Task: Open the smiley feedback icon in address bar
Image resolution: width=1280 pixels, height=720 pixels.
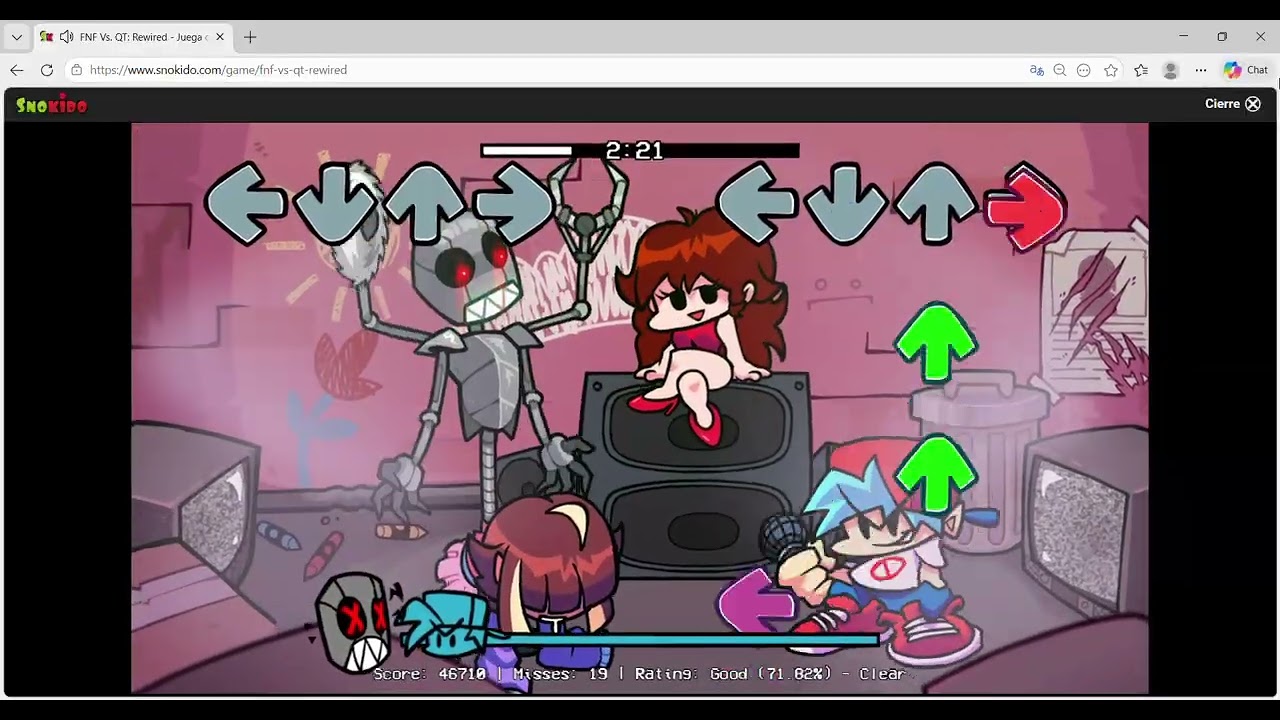Action: coord(1084,70)
